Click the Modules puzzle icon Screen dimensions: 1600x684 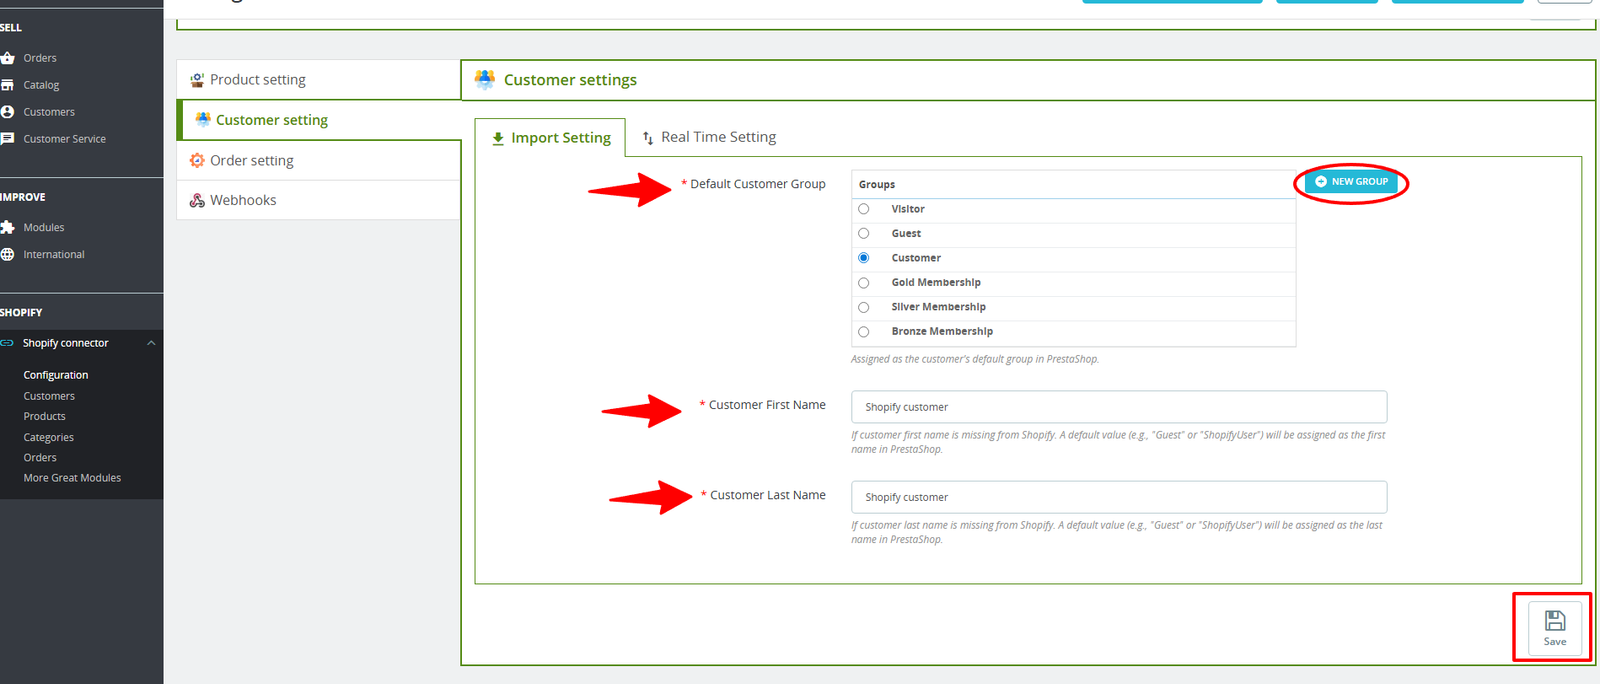(x=7, y=227)
